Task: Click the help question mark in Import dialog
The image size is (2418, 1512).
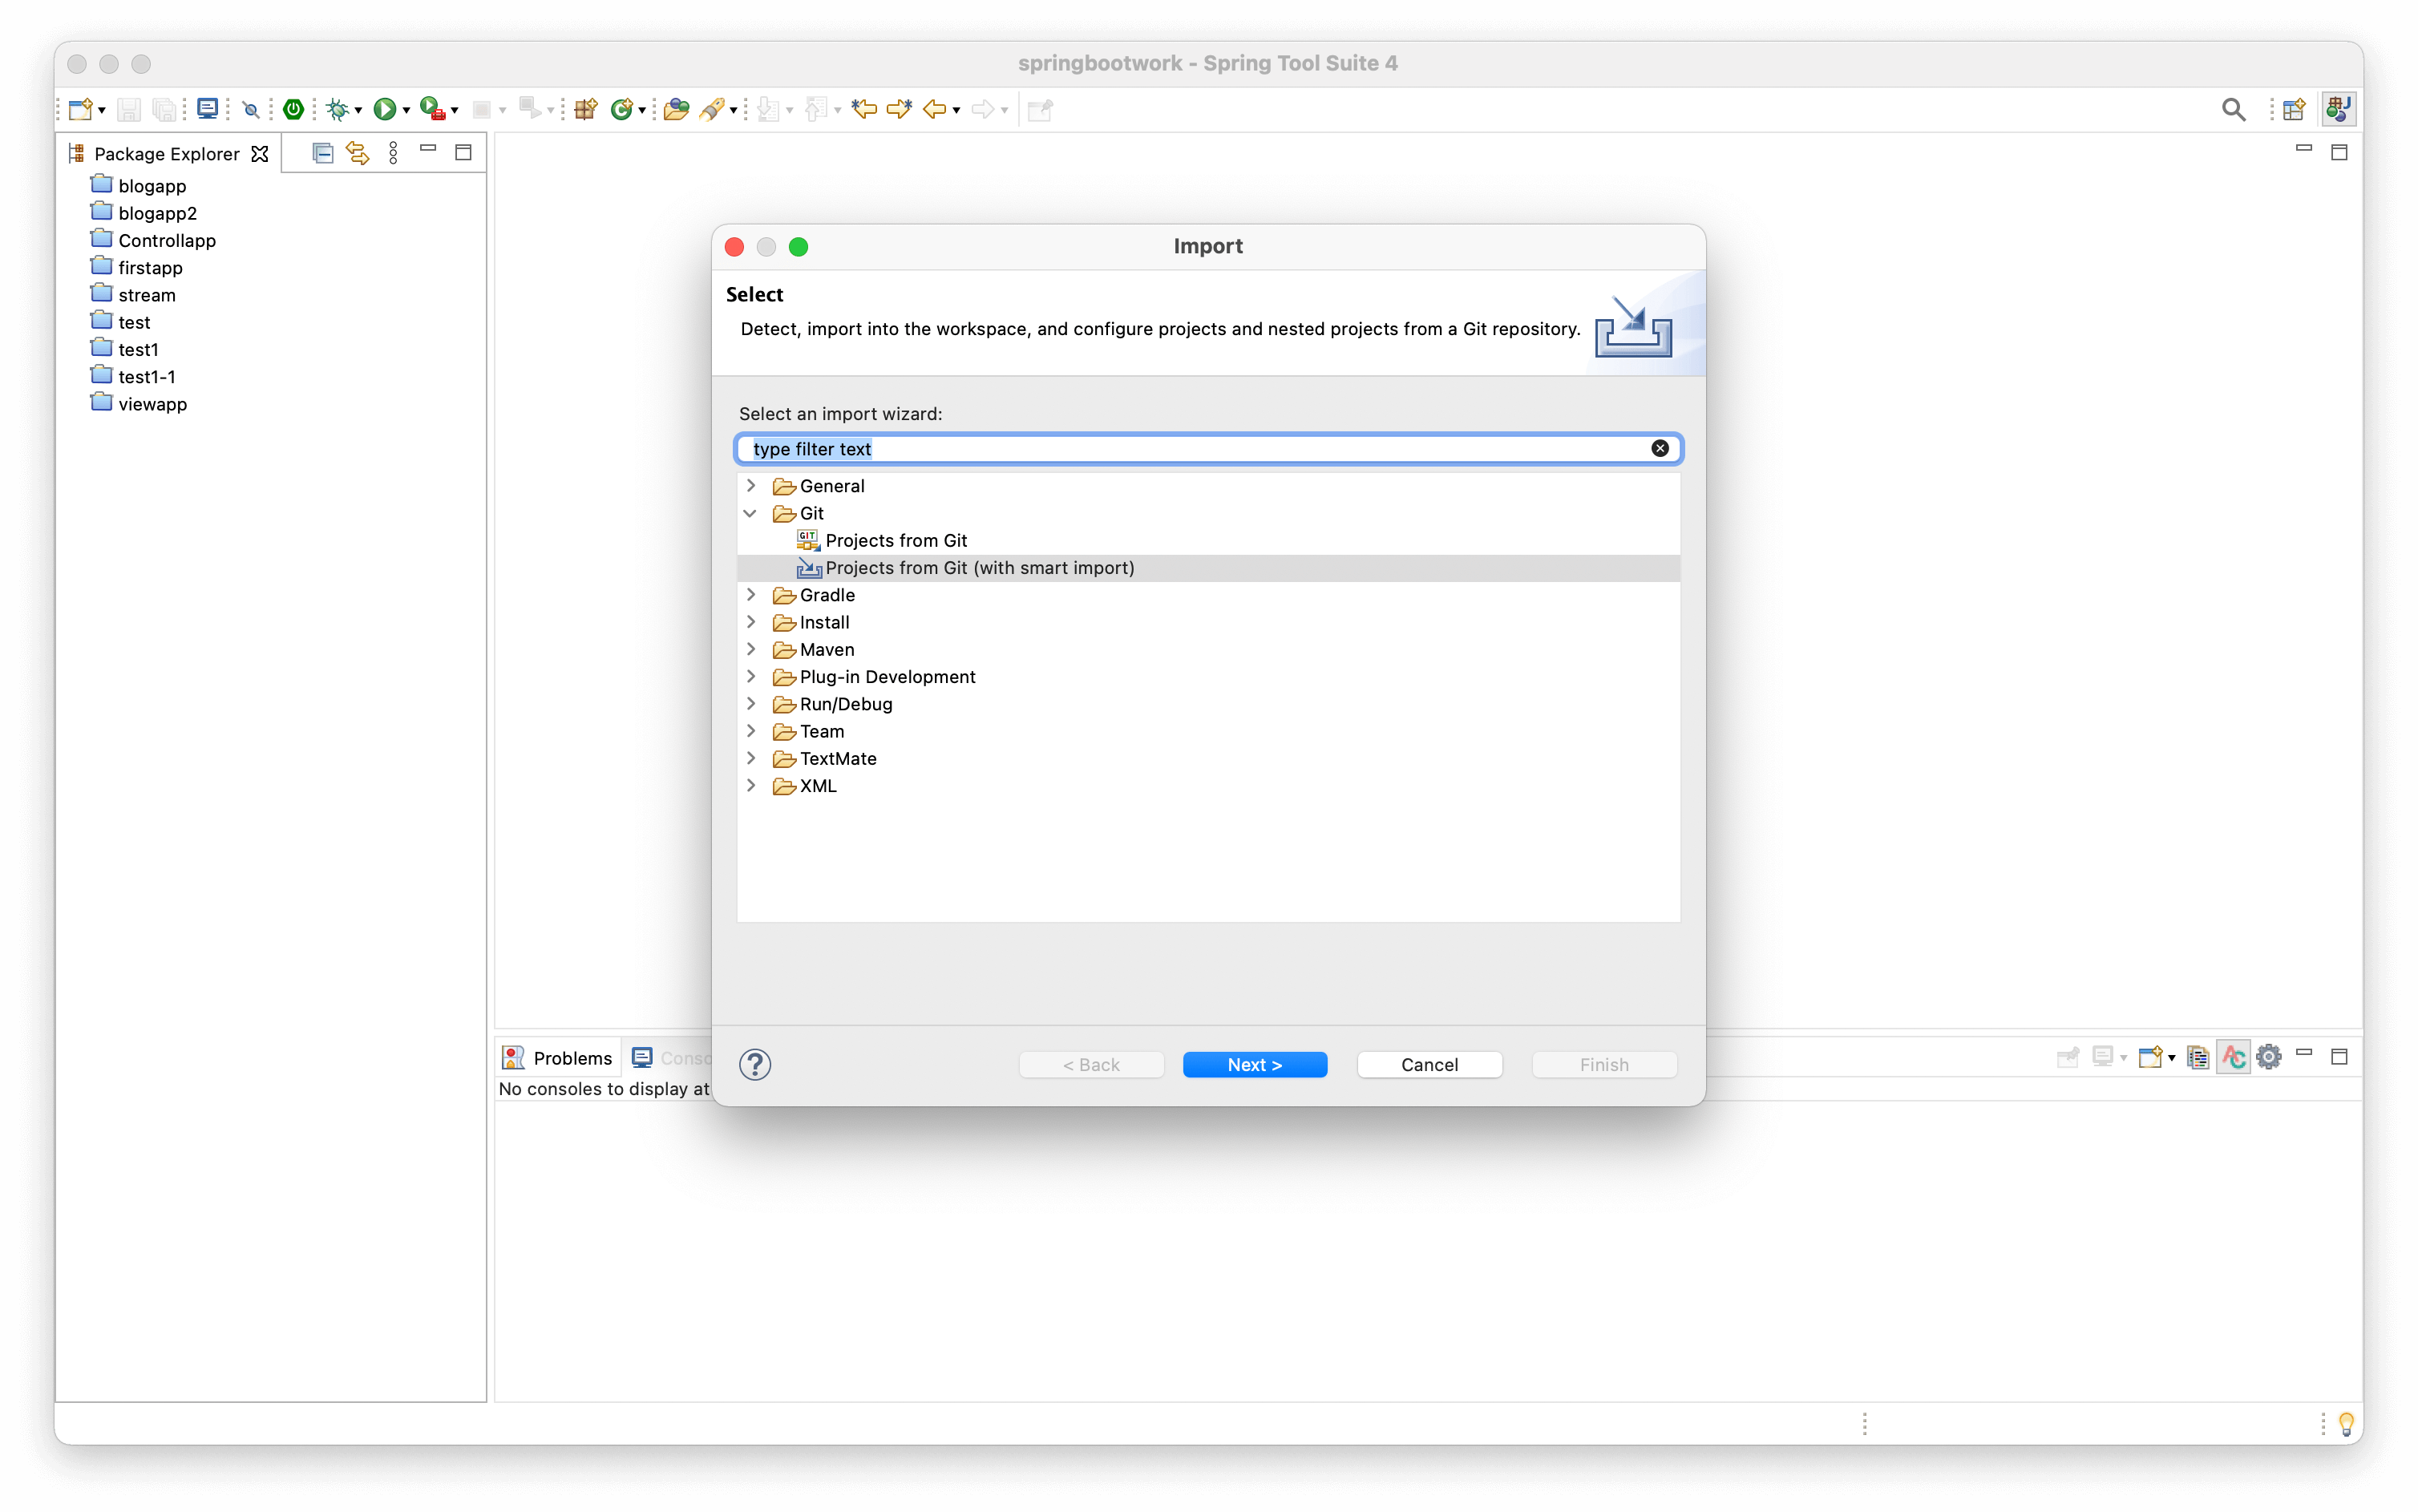Action: tap(755, 1064)
